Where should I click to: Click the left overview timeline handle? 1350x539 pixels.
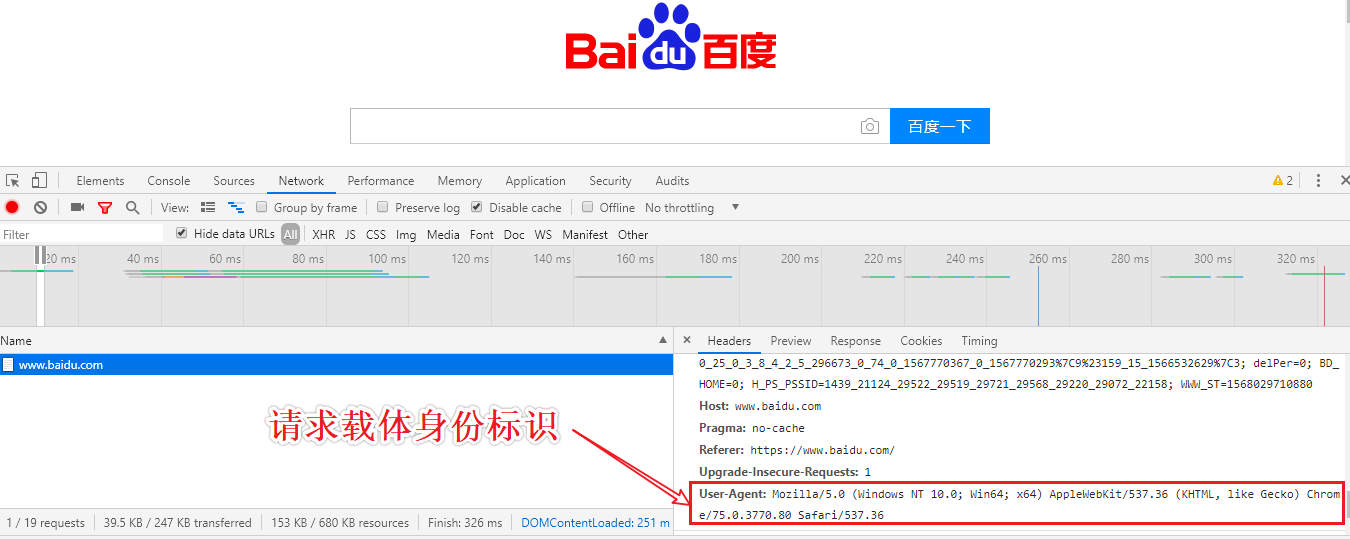click(37, 256)
